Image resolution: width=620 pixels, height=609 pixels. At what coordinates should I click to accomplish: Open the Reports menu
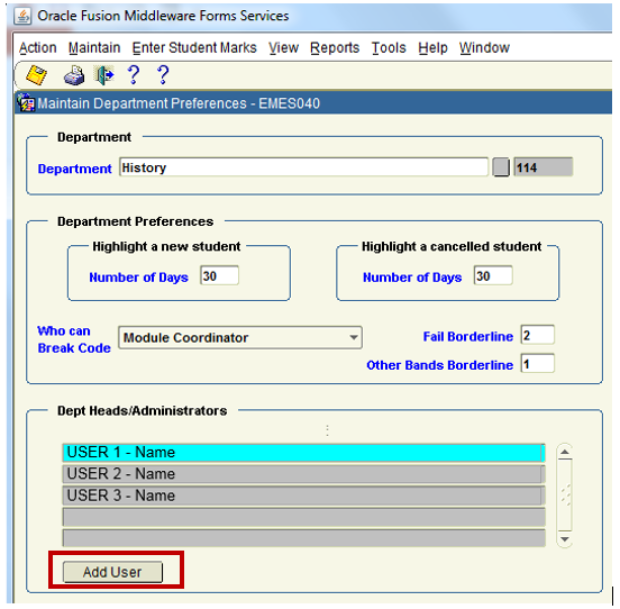coord(334,48)
